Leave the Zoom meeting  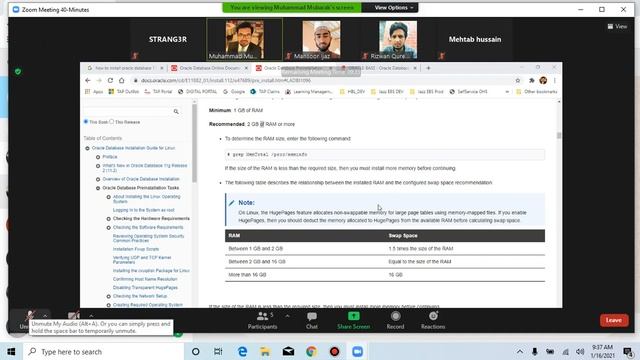pos(614,320)
